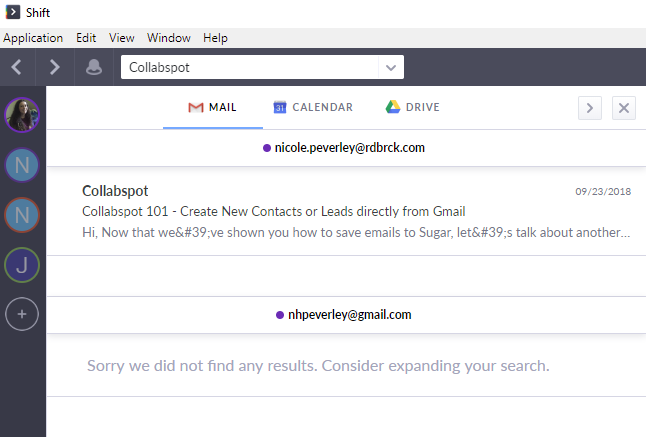
Task: Click the notification bell icon
Action: [x=94, y=67]
